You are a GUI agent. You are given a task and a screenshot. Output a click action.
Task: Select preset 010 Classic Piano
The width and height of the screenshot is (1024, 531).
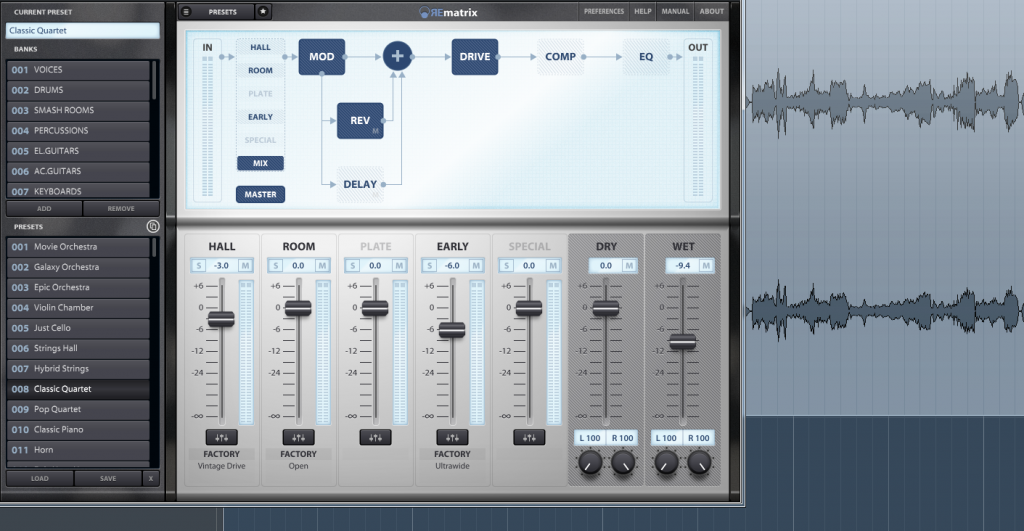pos(78,430)
